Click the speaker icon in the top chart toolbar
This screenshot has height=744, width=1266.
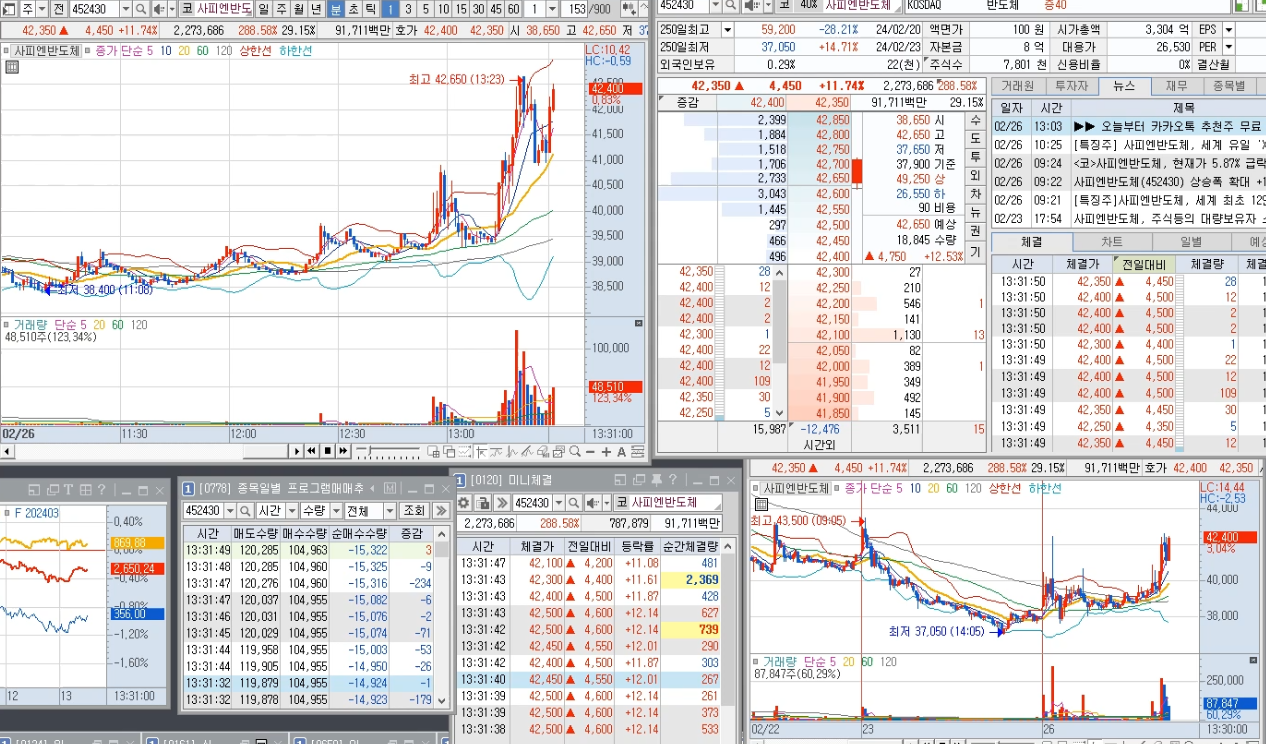(x=158, y=8)
